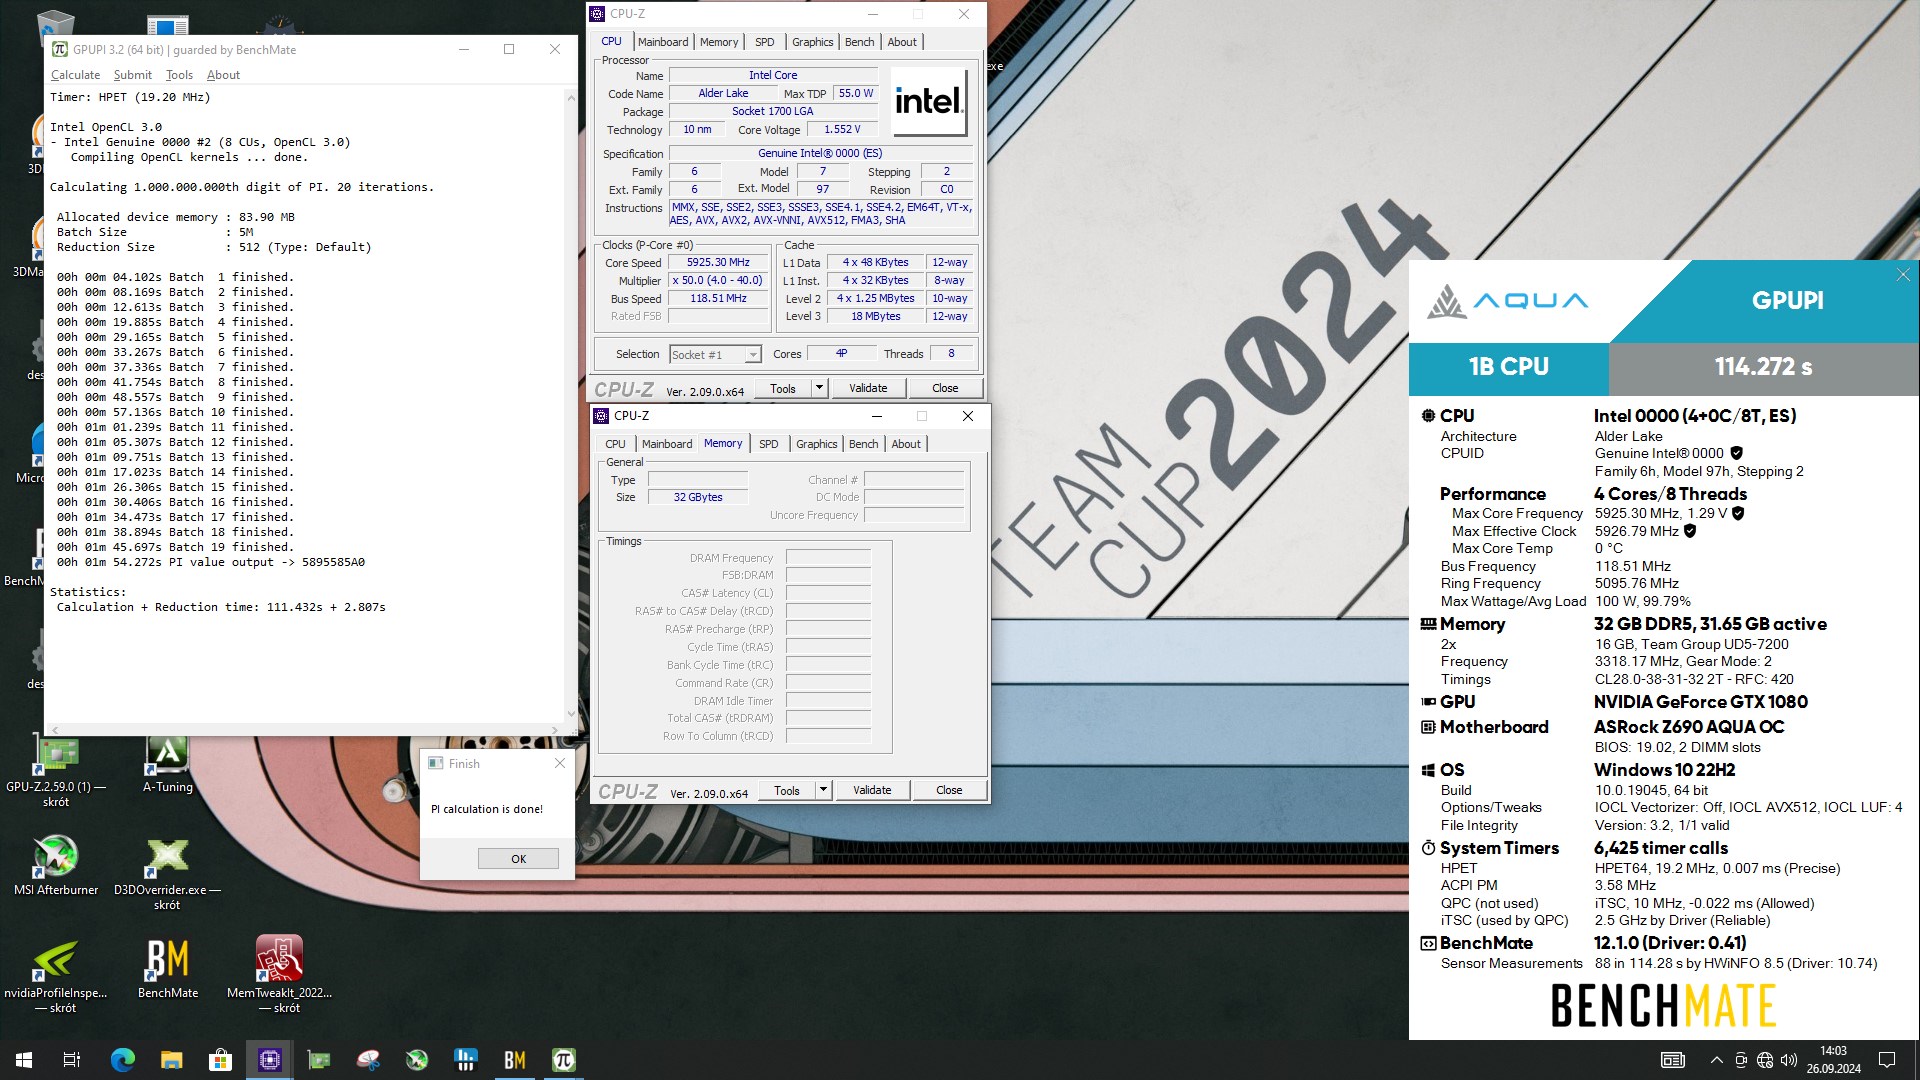Open the GPU-Z desktop shortcut
Image resolution: width=1920 pixels, height=1080 pixels.
click(56, 771)
